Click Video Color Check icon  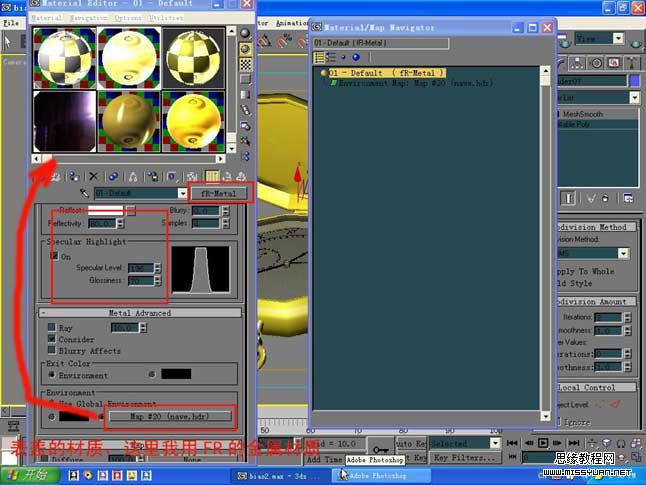tap(246, 95)
